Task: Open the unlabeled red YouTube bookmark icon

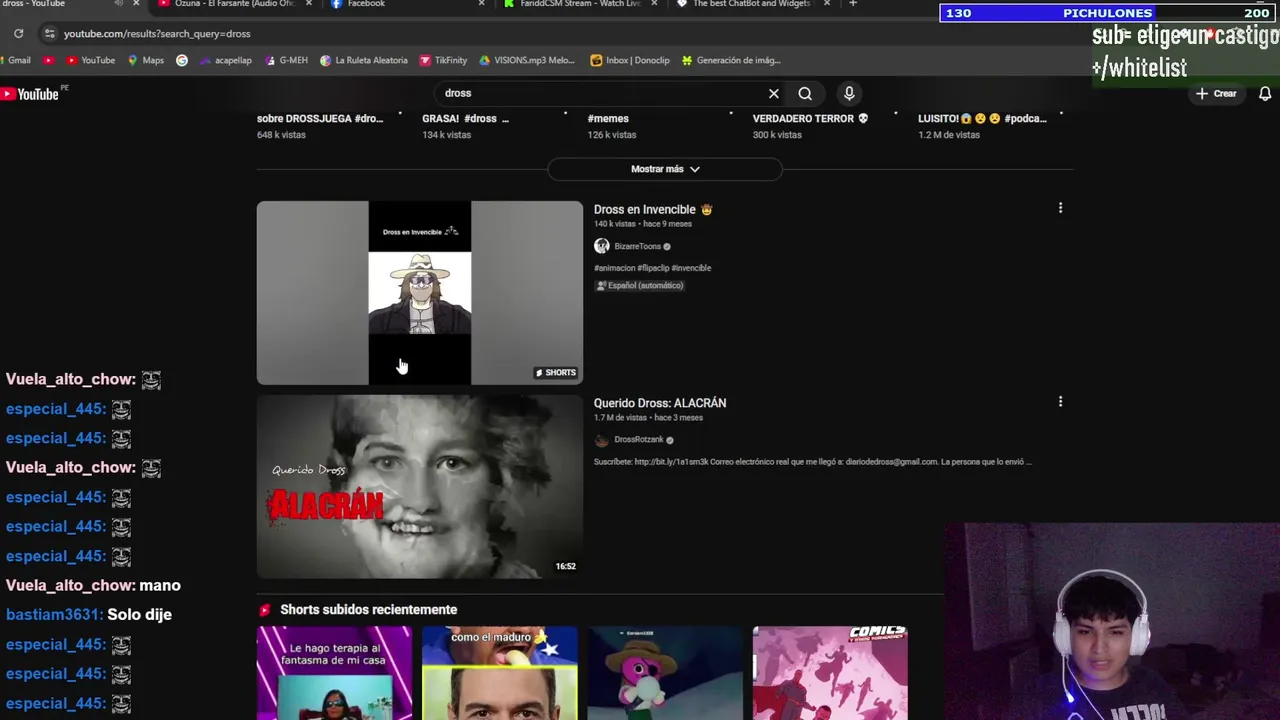Action: coord(48,60)
